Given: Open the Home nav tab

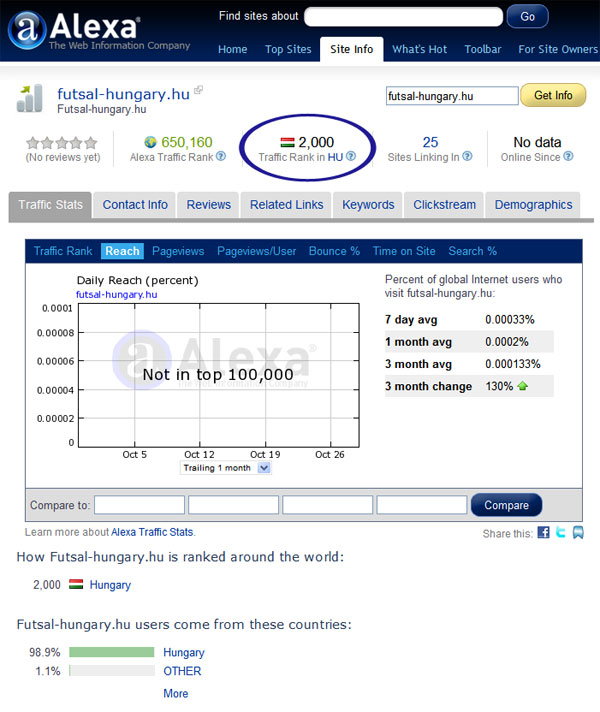Looking at the screenshot, I should tap(233, 49).
